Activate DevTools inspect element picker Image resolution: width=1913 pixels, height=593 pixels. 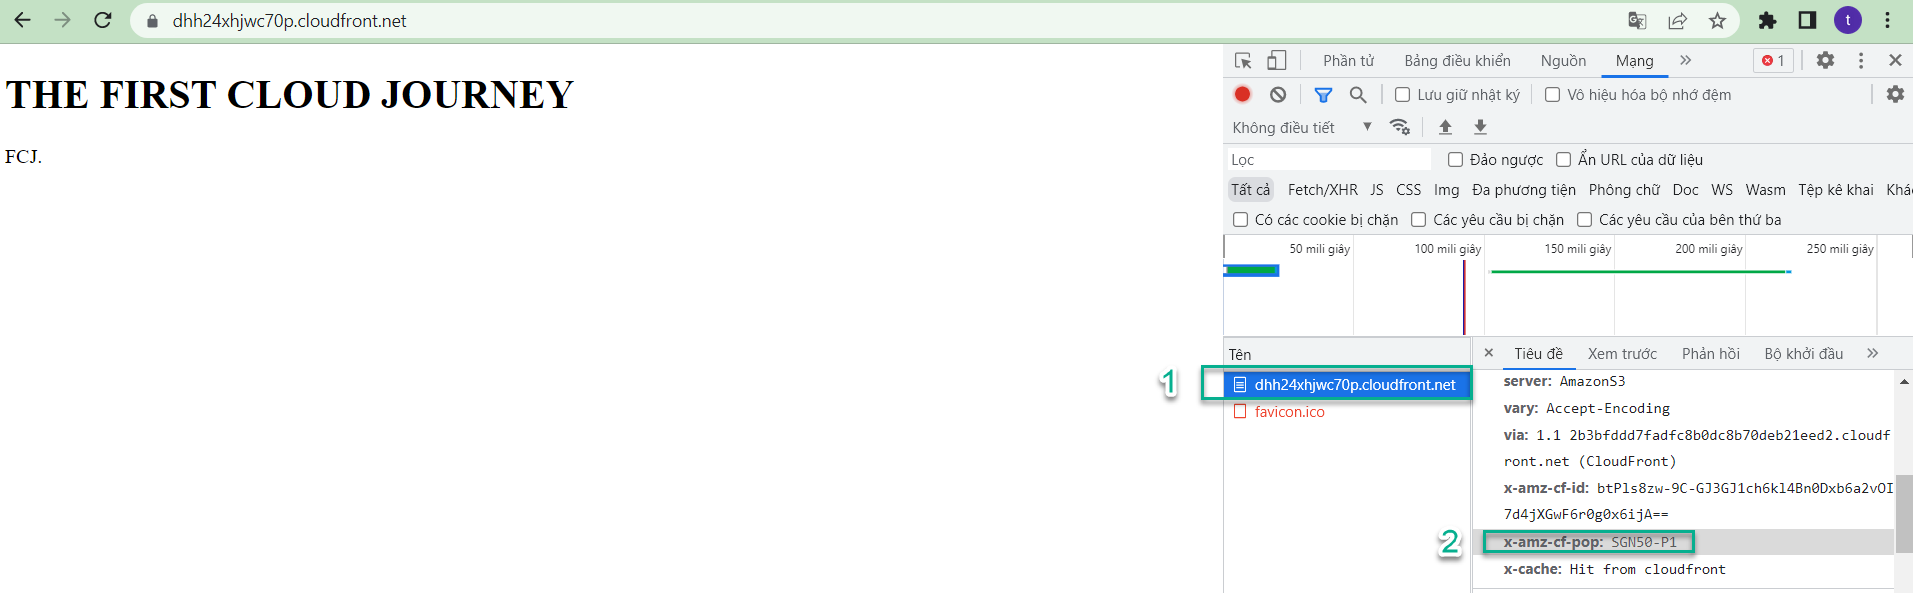1243,61
